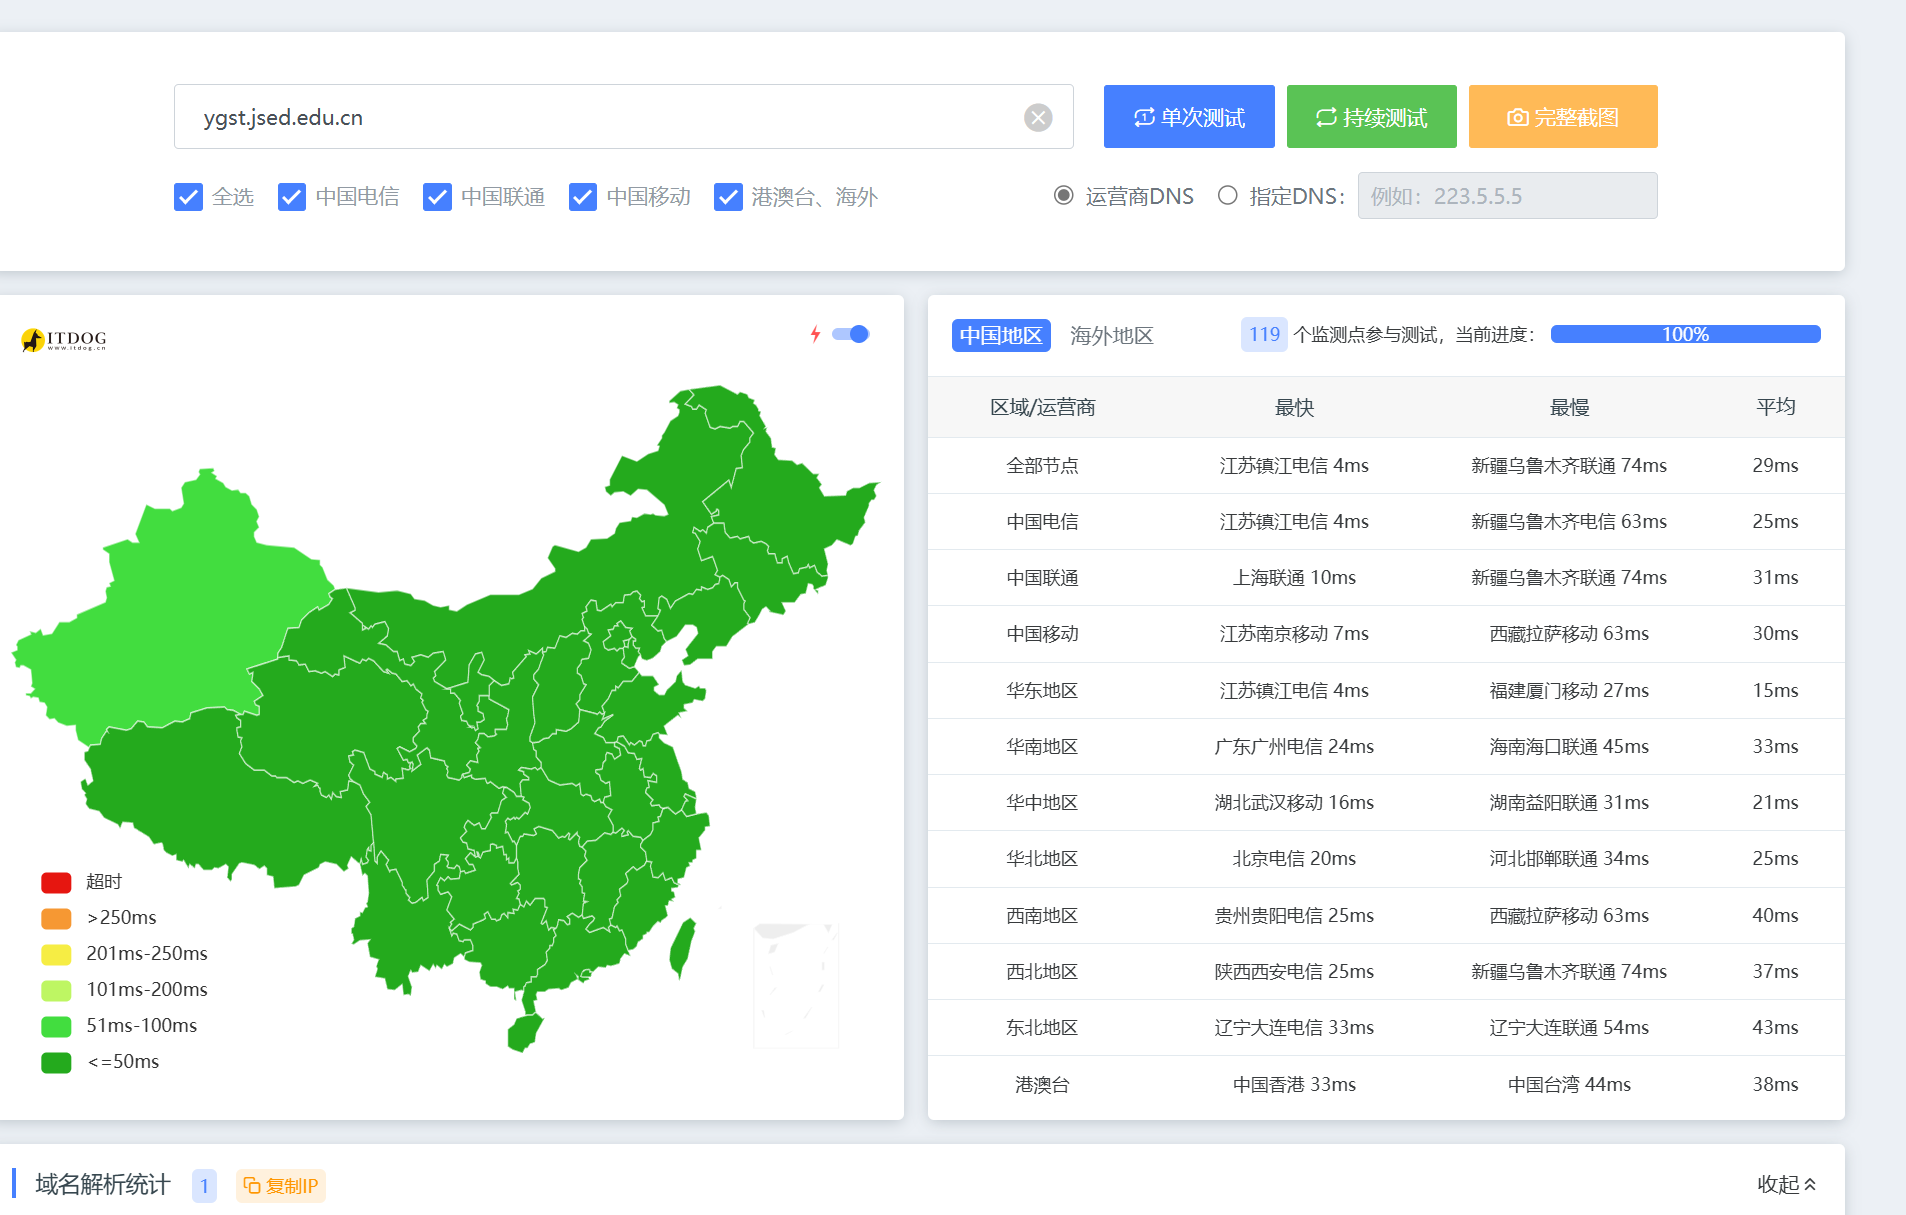This screenshot has width=1906, height=1215.
Task: Click the ITDOG logo on the map
Action: coord(64,340)
